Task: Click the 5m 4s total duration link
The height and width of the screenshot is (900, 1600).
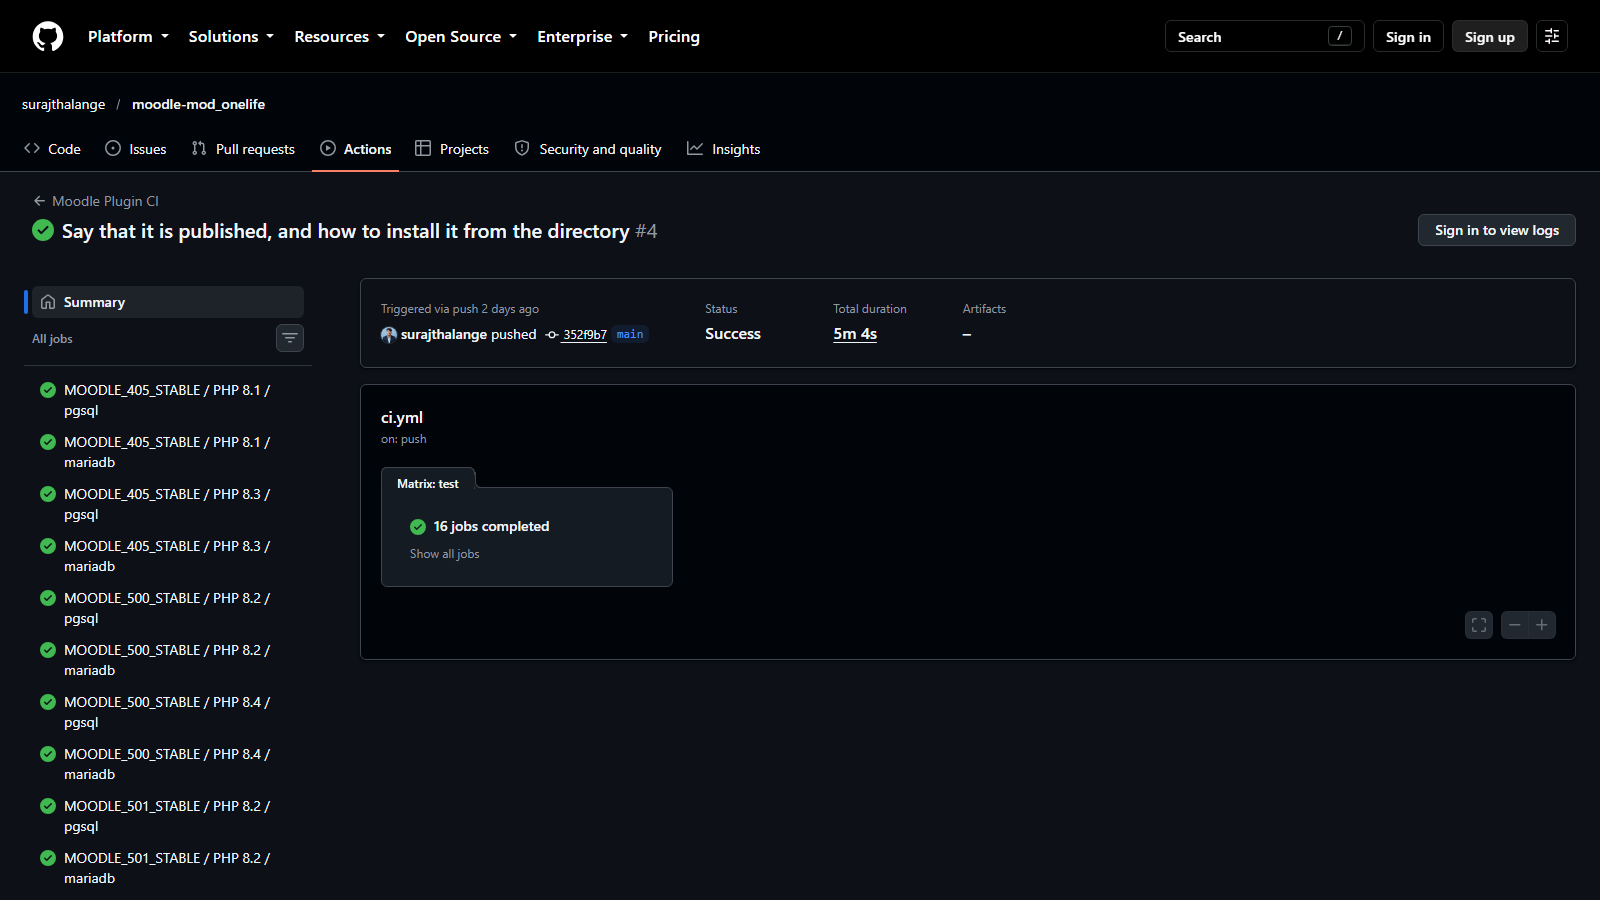Action: click(855, 334)
